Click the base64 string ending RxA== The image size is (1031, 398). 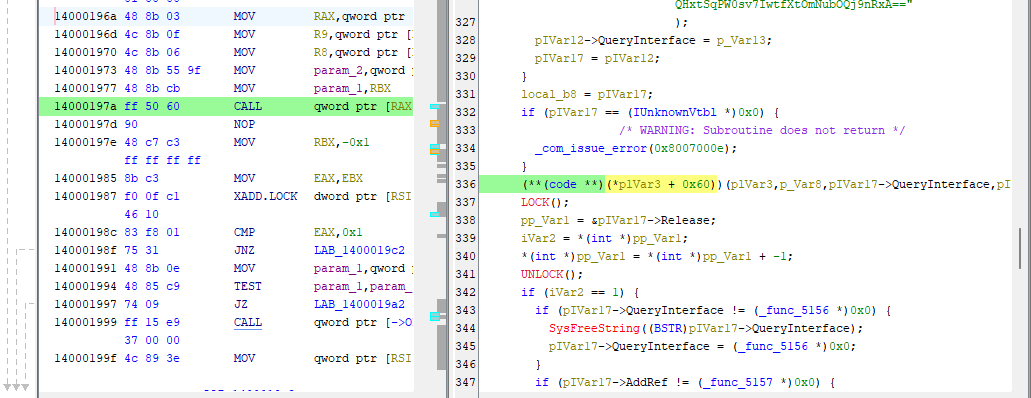click(x=793, y=5)
